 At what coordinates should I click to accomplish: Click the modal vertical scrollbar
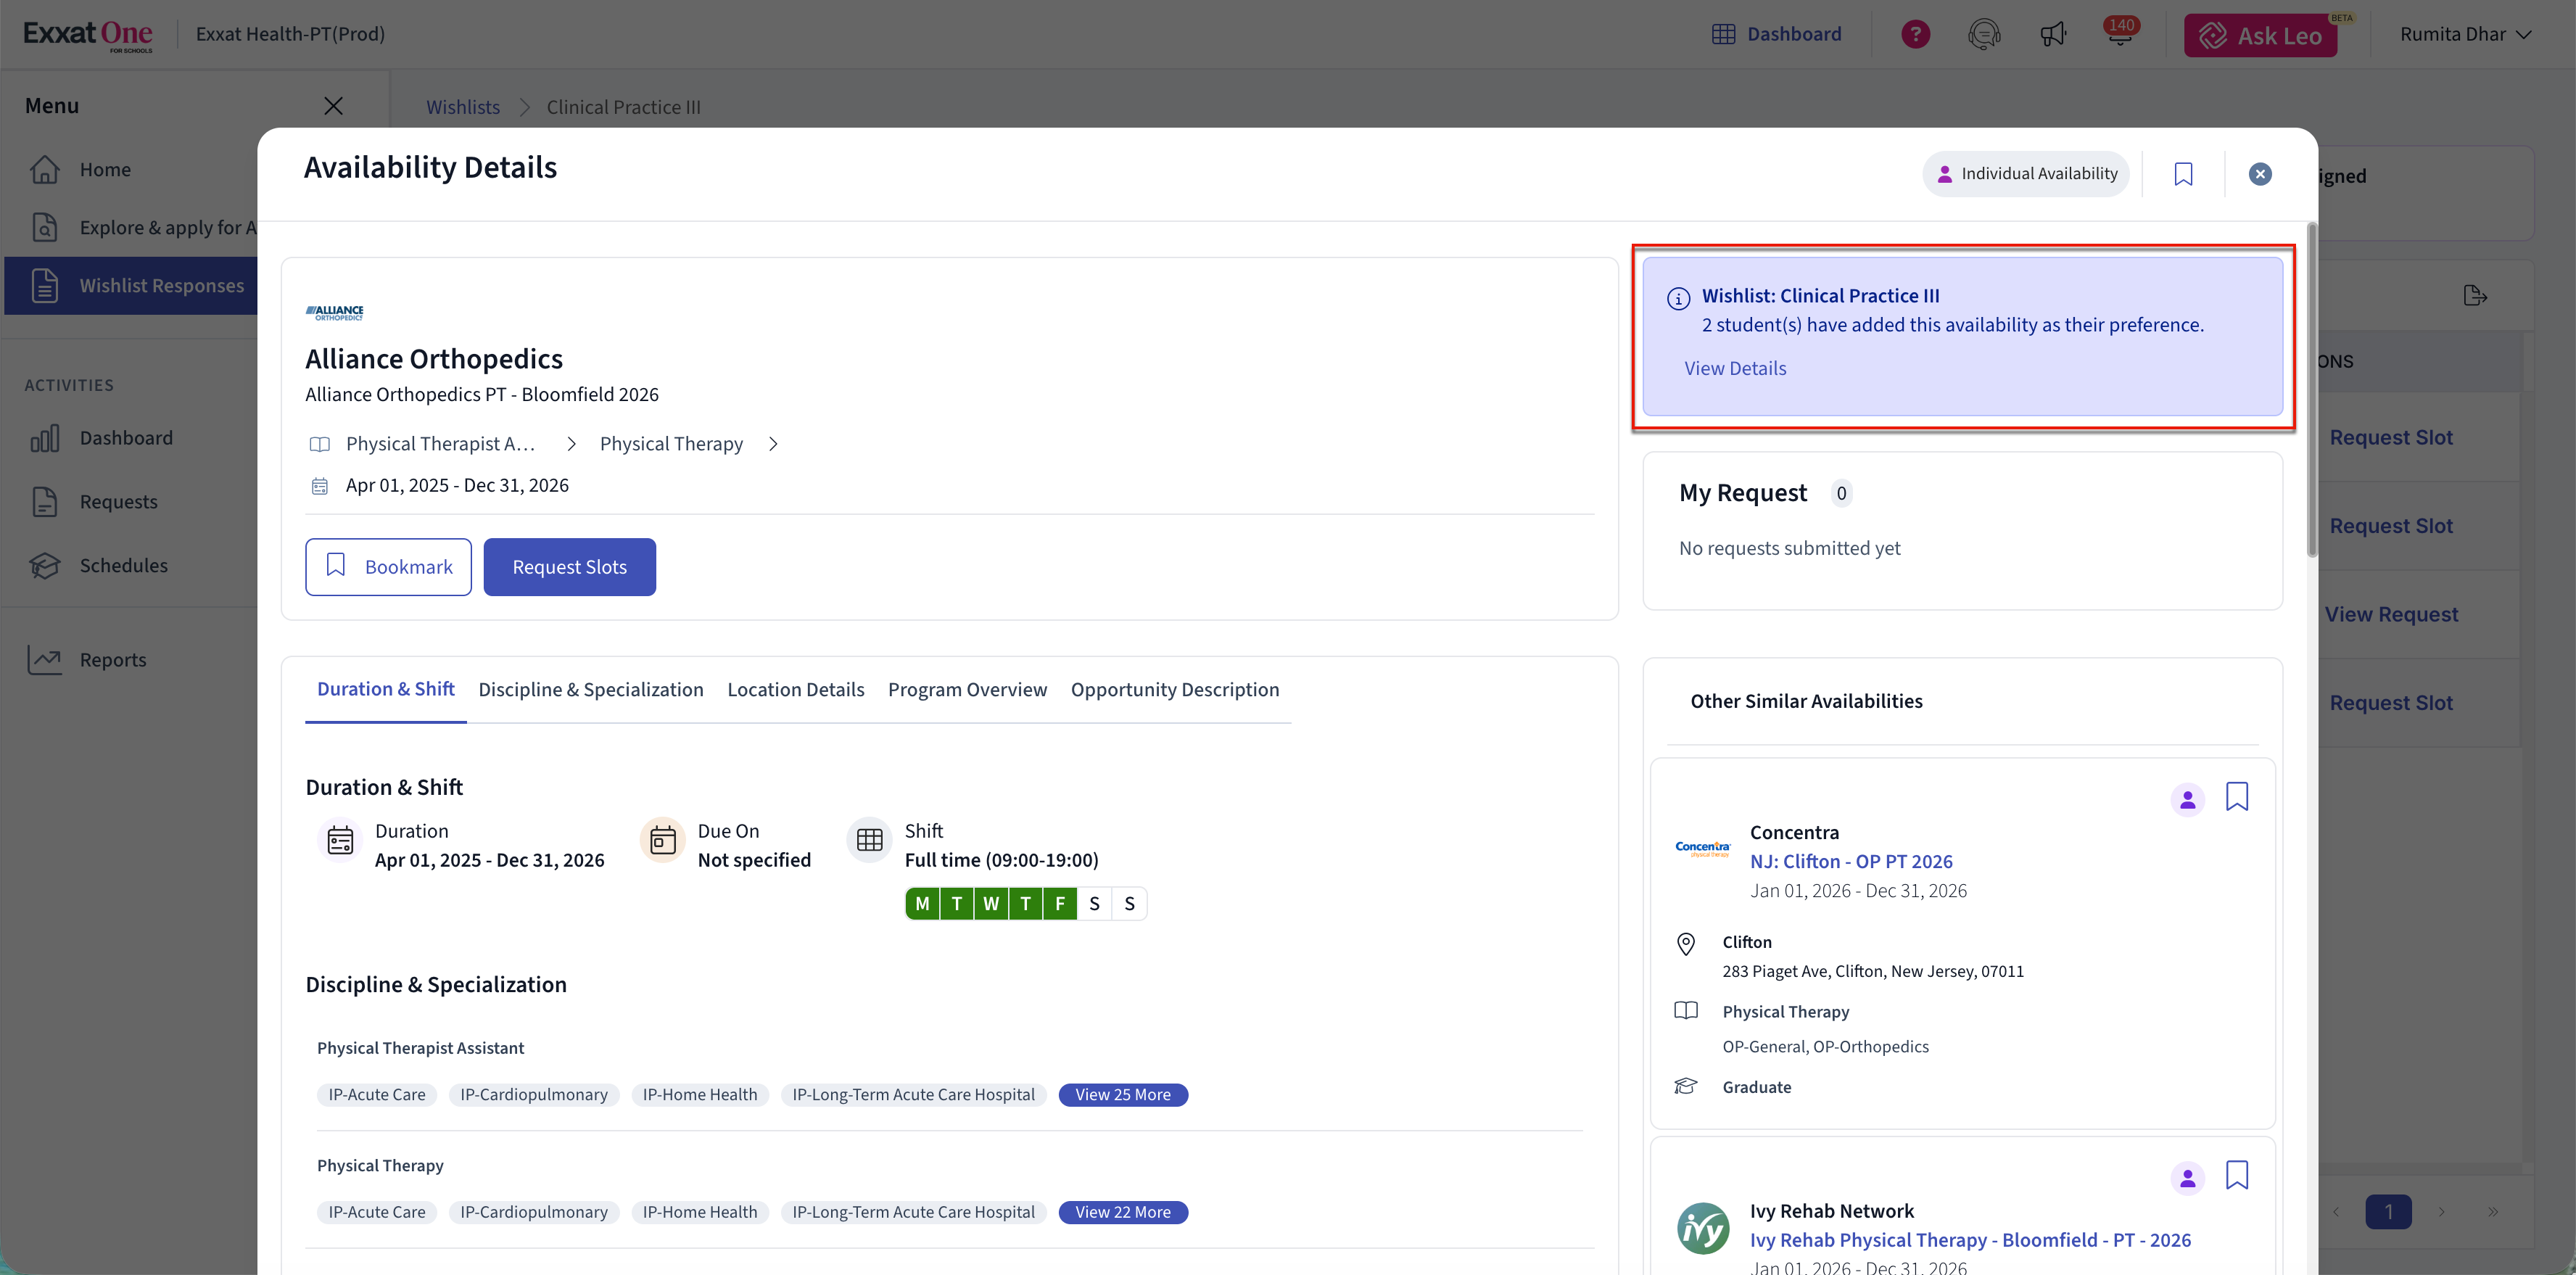click(x=2311, y=390)
